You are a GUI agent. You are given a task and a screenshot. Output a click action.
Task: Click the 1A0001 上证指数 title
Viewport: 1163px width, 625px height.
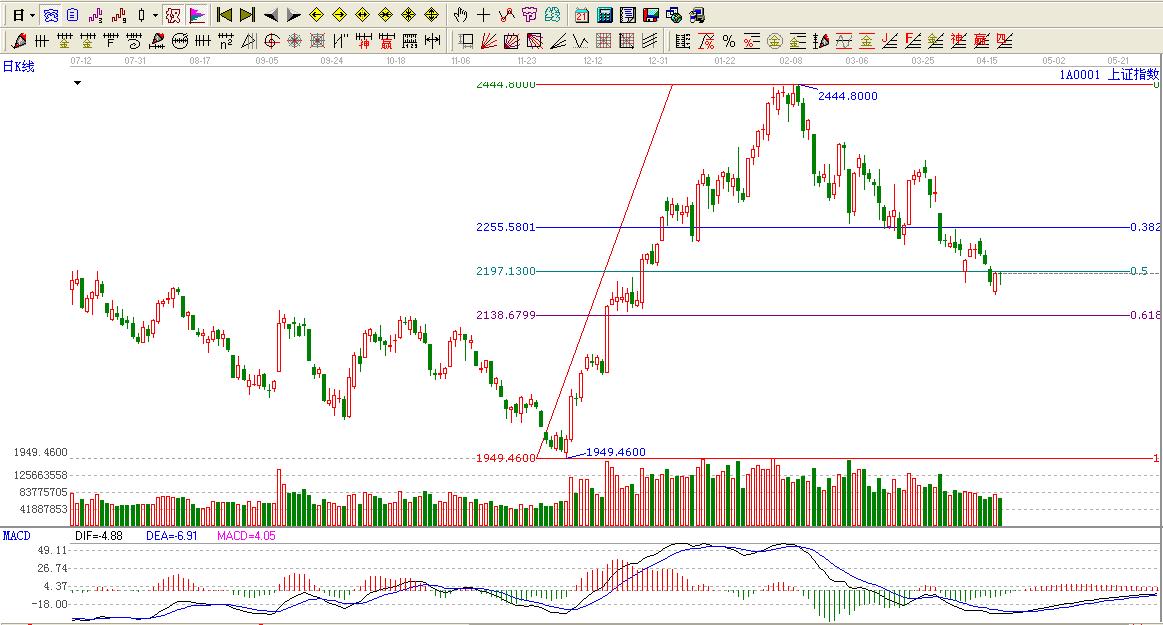coord(1108,74)
